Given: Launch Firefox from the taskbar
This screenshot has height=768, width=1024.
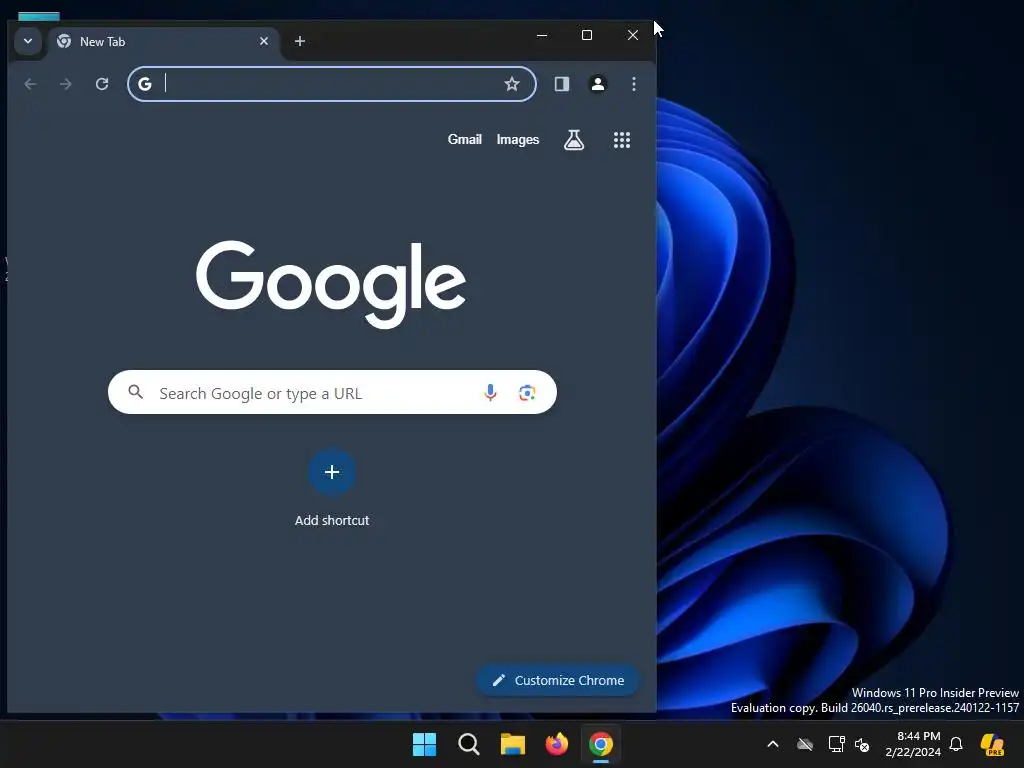Looking at the screenshot, I should [x=556, y=744].
